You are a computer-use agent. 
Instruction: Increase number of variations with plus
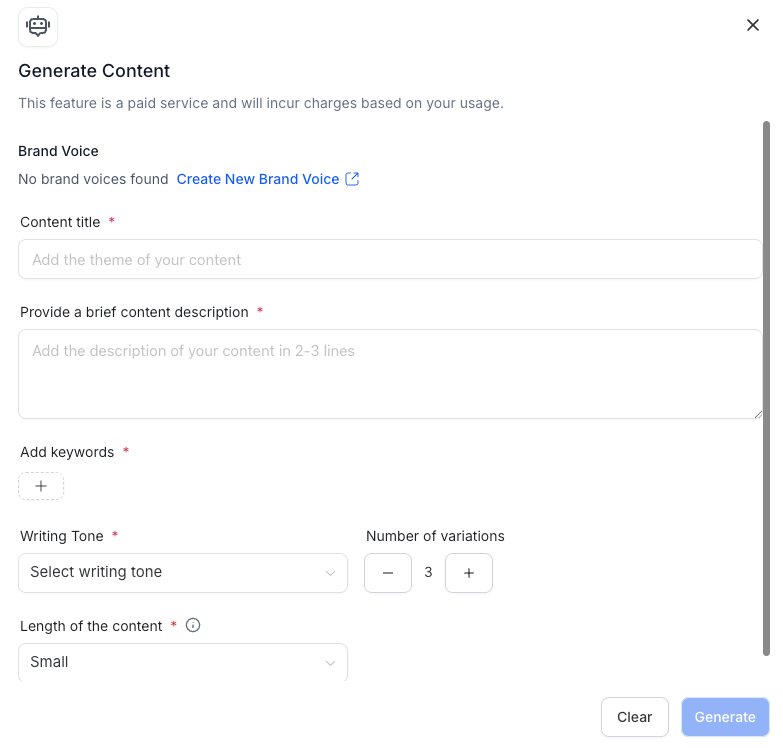tap(469, 573)
